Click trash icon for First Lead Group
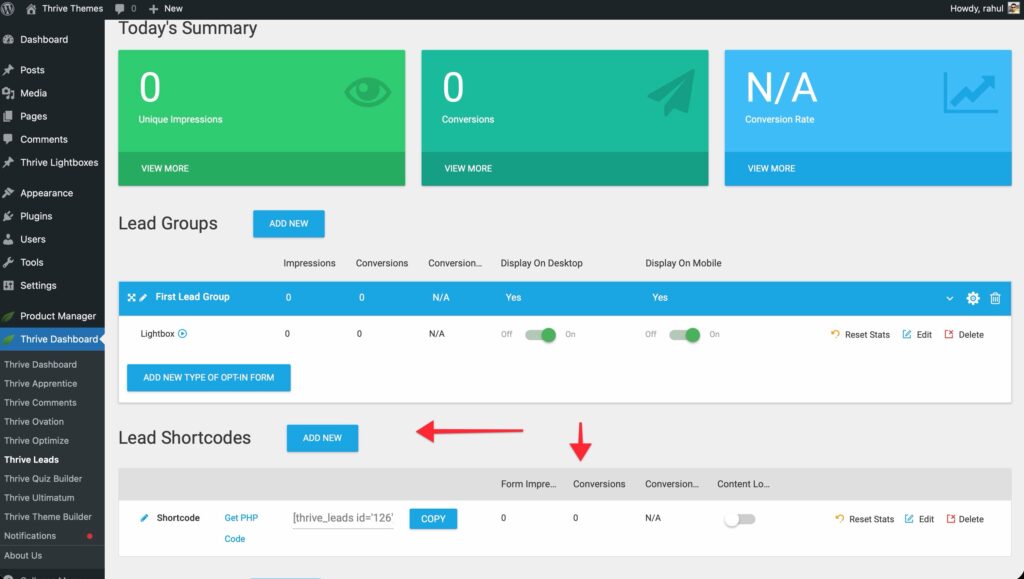1024x579 pixels. [x=995, y=298]
